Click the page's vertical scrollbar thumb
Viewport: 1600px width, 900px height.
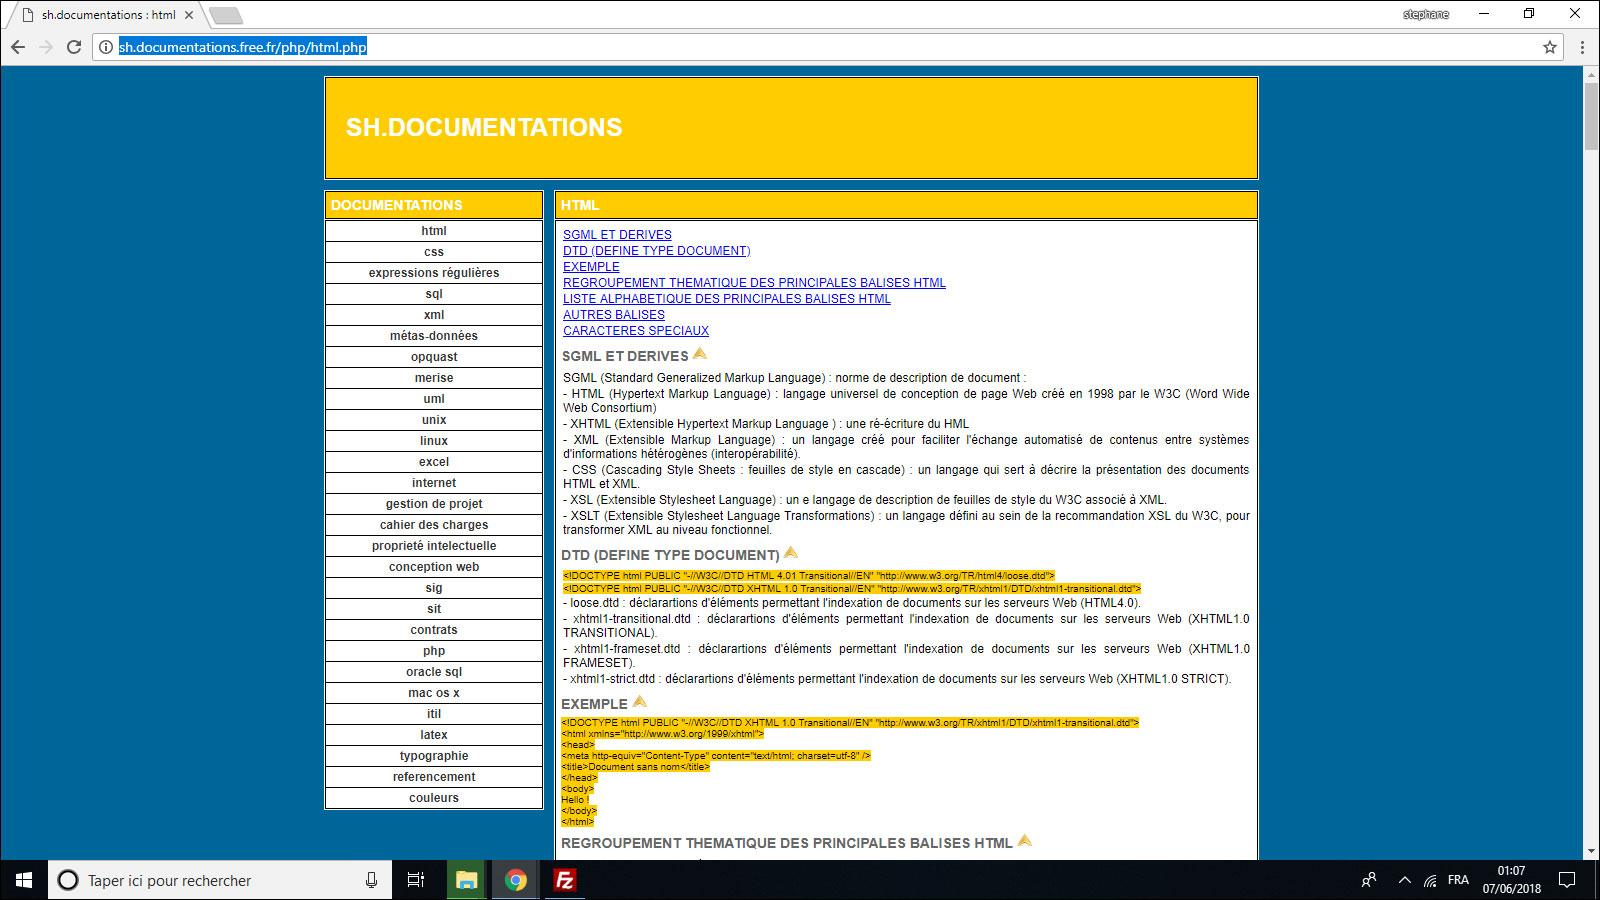point(1591,115)
